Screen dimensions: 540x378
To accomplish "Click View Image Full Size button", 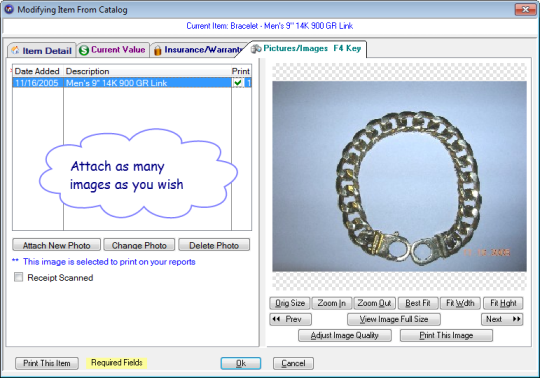I will pos(394,319).
